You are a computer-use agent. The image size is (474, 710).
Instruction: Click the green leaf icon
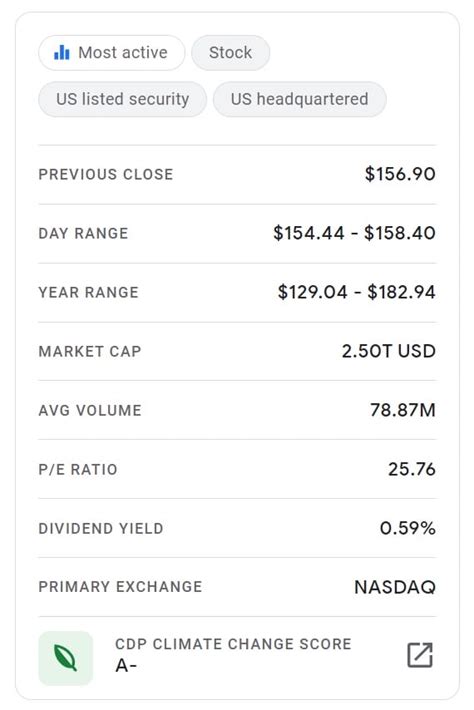66,658
